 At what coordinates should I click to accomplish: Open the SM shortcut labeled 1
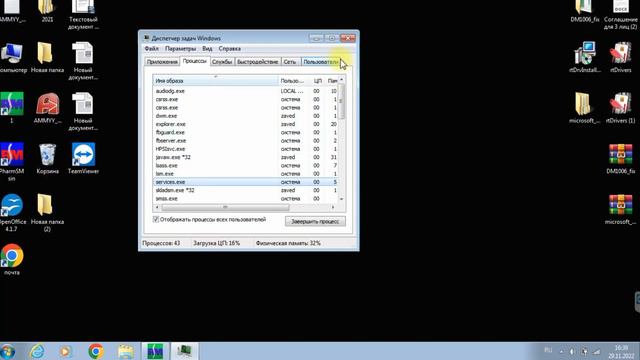(12, 107)
